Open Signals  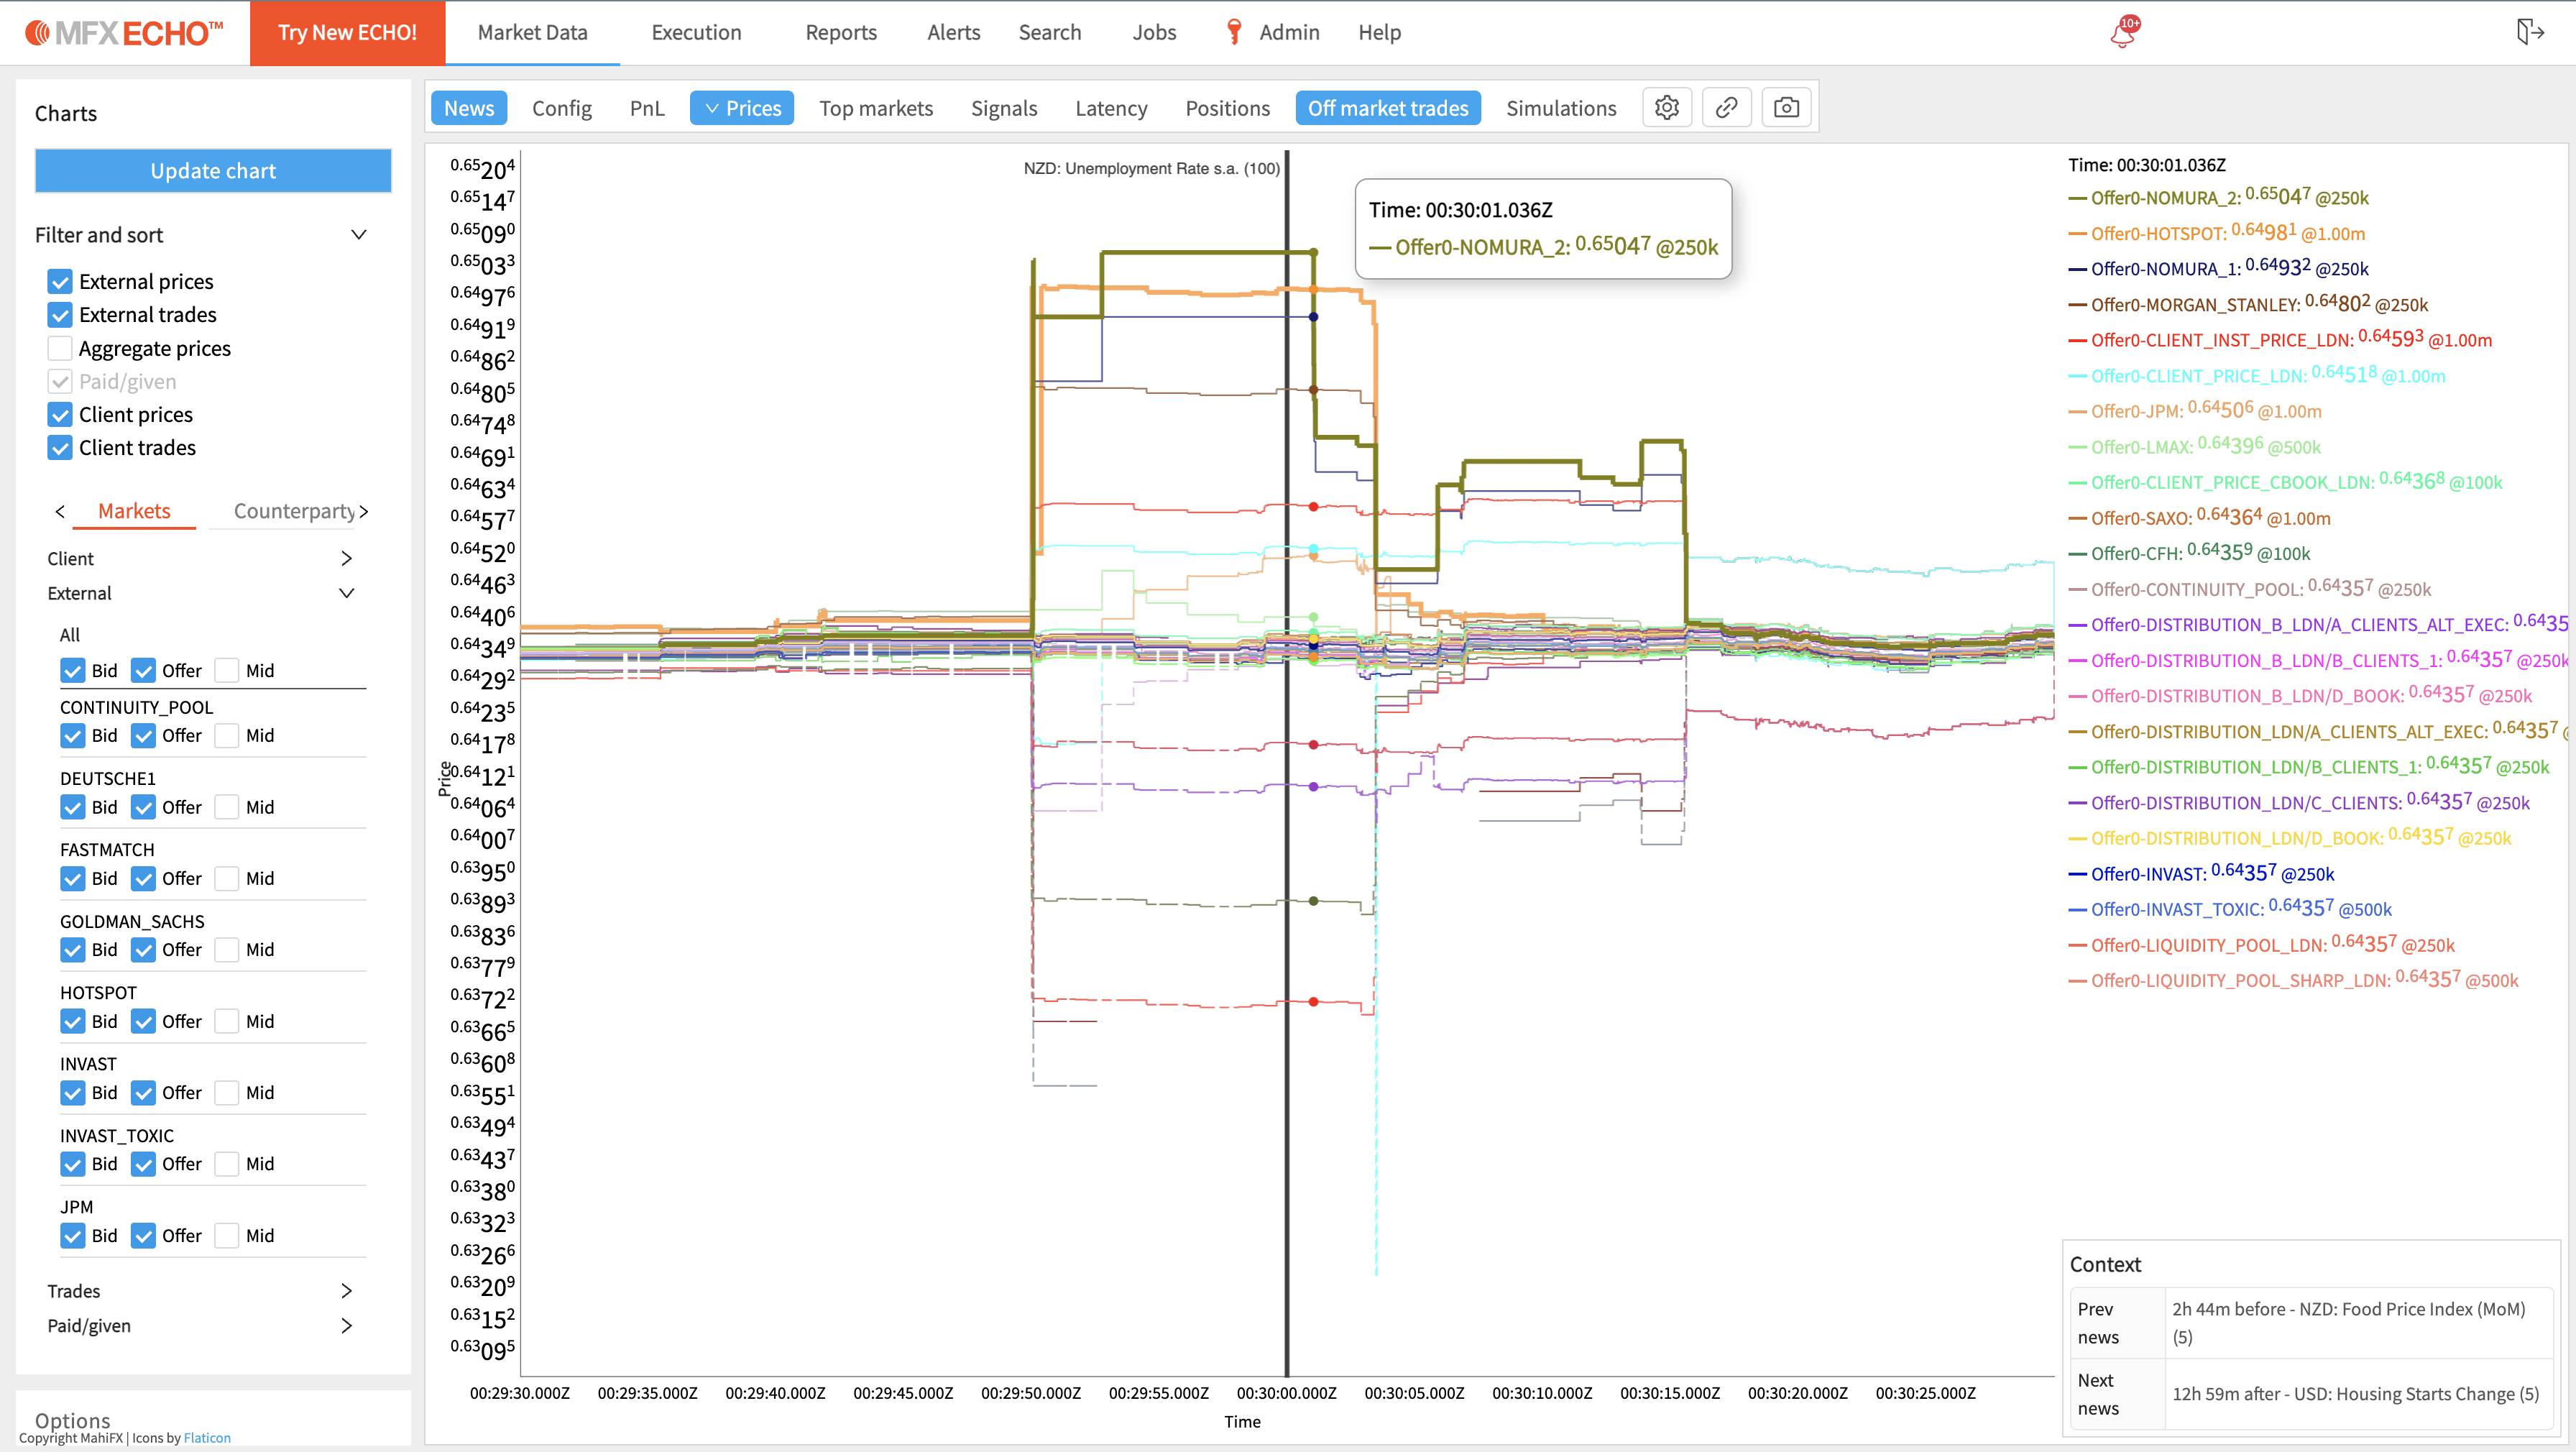[1004, 108]
